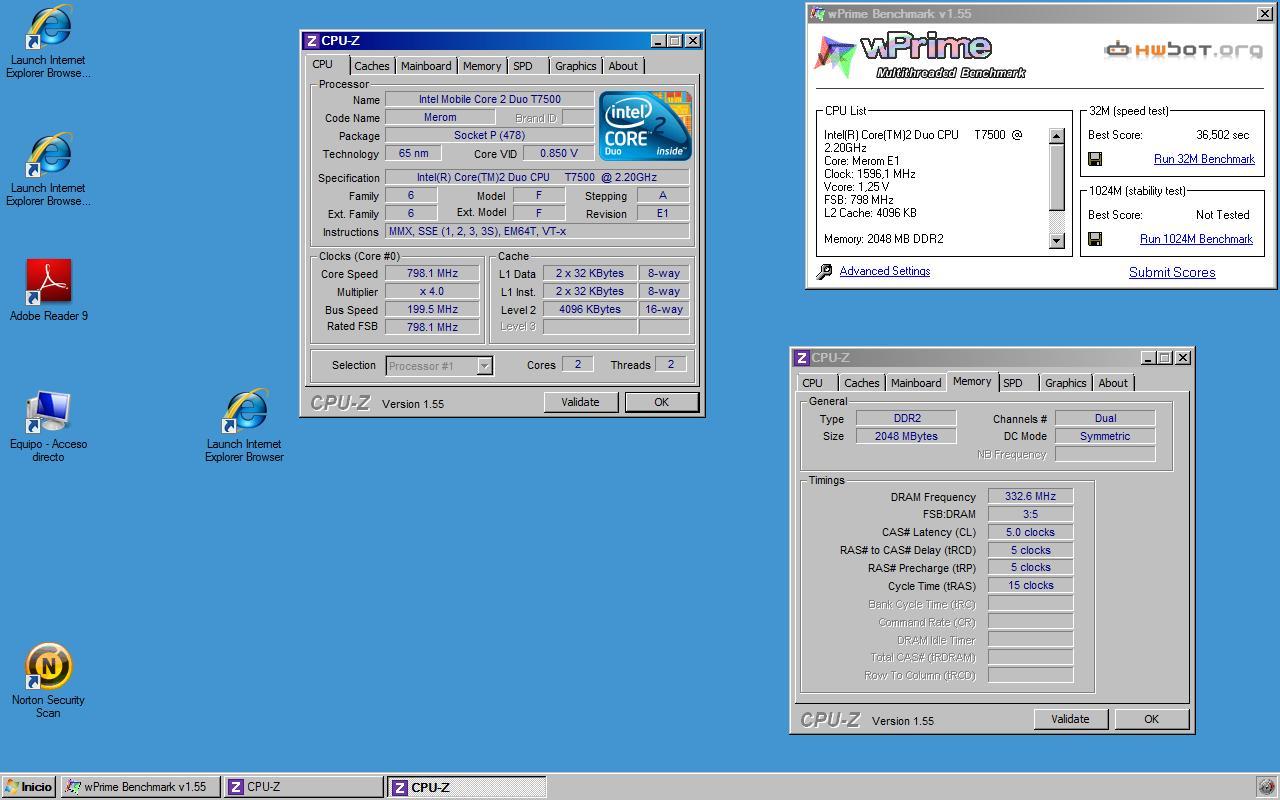Open Memory tab in top CPU-Z window
The width and height of the screenshot is (1280, 800).
pyautogui.click(x=482, y=66)
